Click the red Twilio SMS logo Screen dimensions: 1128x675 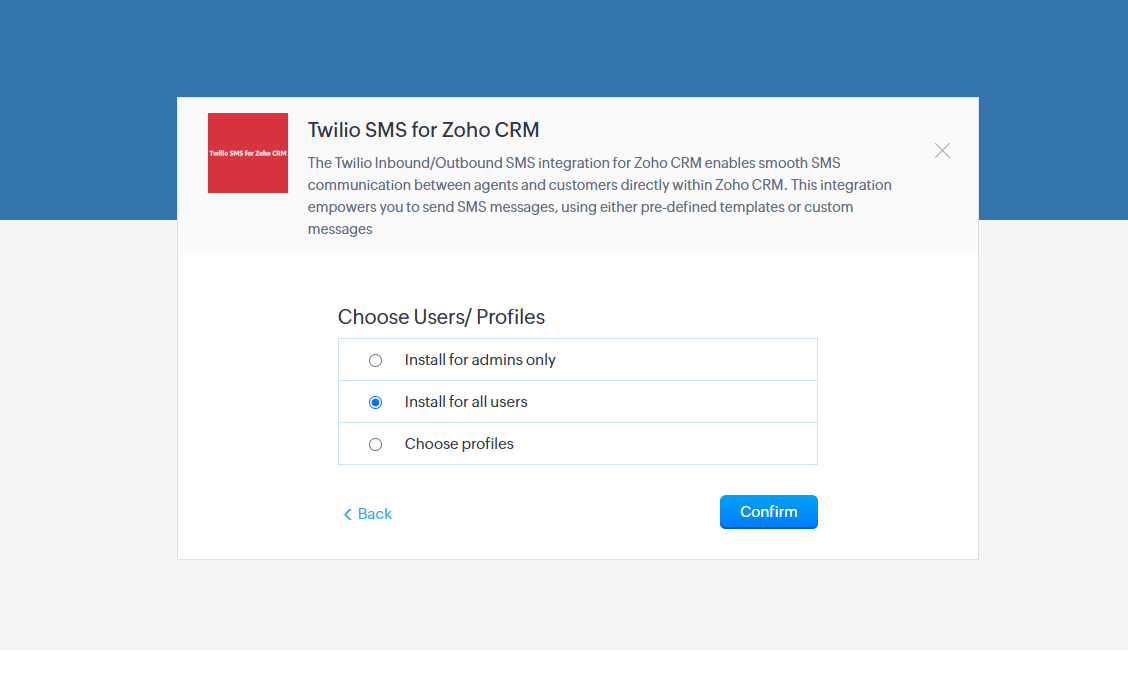coord(248,153)
